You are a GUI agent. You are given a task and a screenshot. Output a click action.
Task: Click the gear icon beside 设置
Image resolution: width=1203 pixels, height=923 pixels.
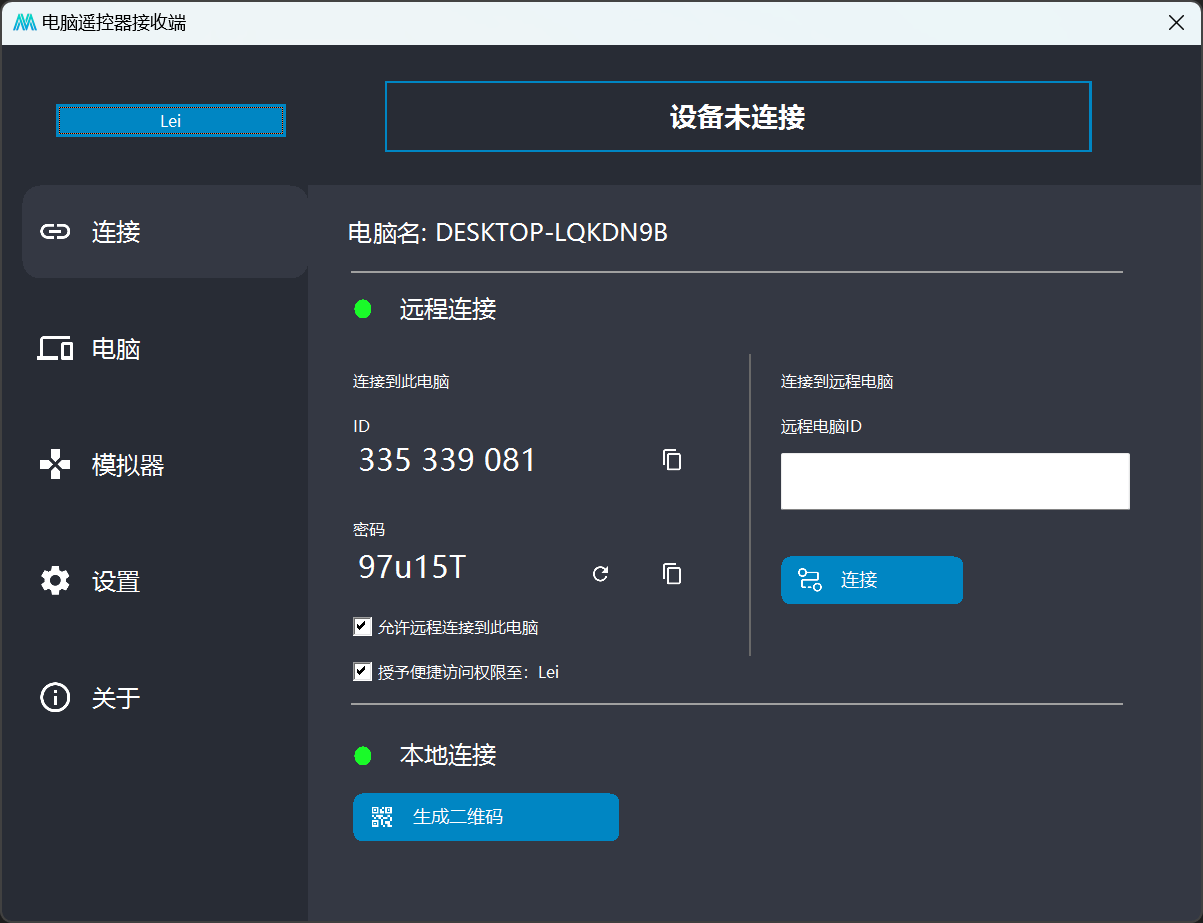pyautogui.click(x=56, y=581)
